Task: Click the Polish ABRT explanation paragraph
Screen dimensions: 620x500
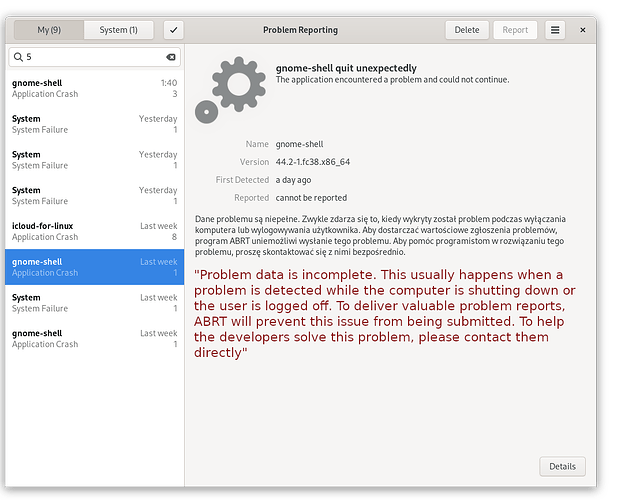Action: pyautogui.click(x=380, y=236)
